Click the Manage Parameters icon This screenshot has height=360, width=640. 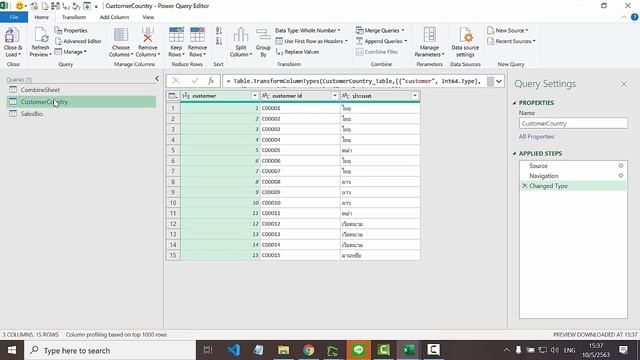[429, 35]
